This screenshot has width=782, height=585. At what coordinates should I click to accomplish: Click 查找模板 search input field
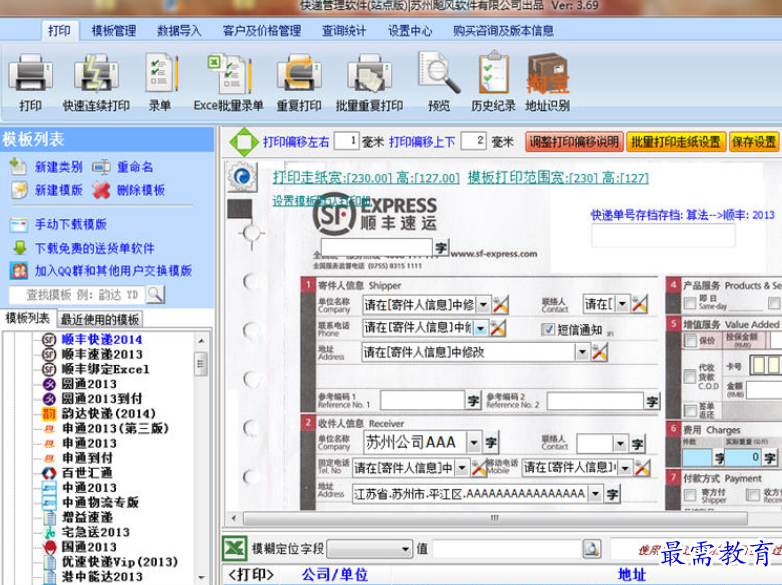click(x=77, y=295)
